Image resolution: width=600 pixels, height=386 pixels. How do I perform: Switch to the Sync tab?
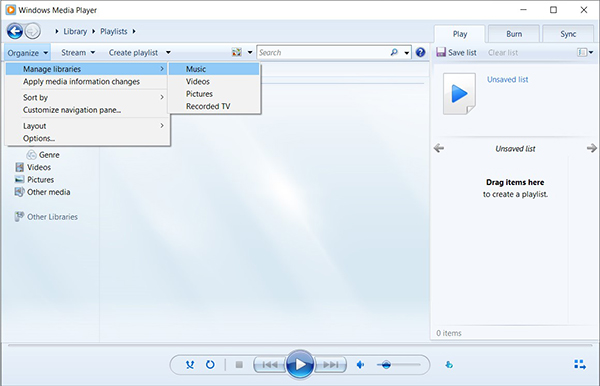(568, 34)
